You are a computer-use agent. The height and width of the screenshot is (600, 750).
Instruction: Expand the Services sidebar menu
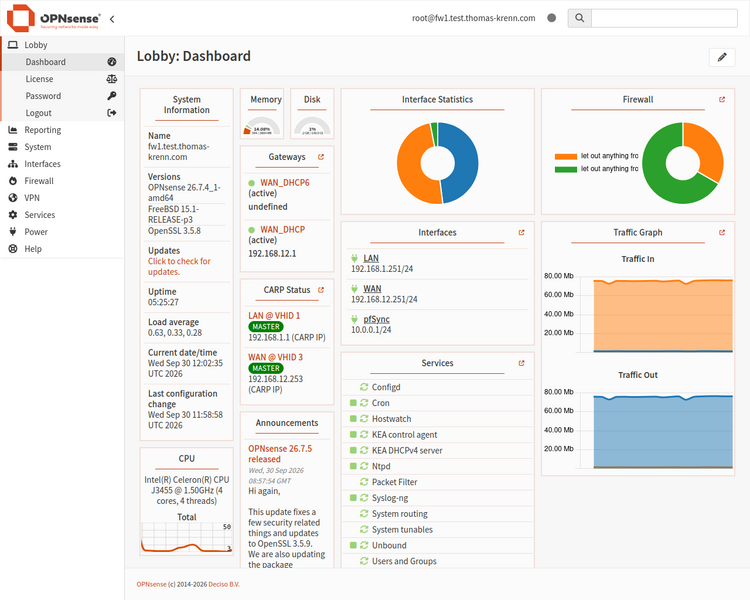(62, 215)
